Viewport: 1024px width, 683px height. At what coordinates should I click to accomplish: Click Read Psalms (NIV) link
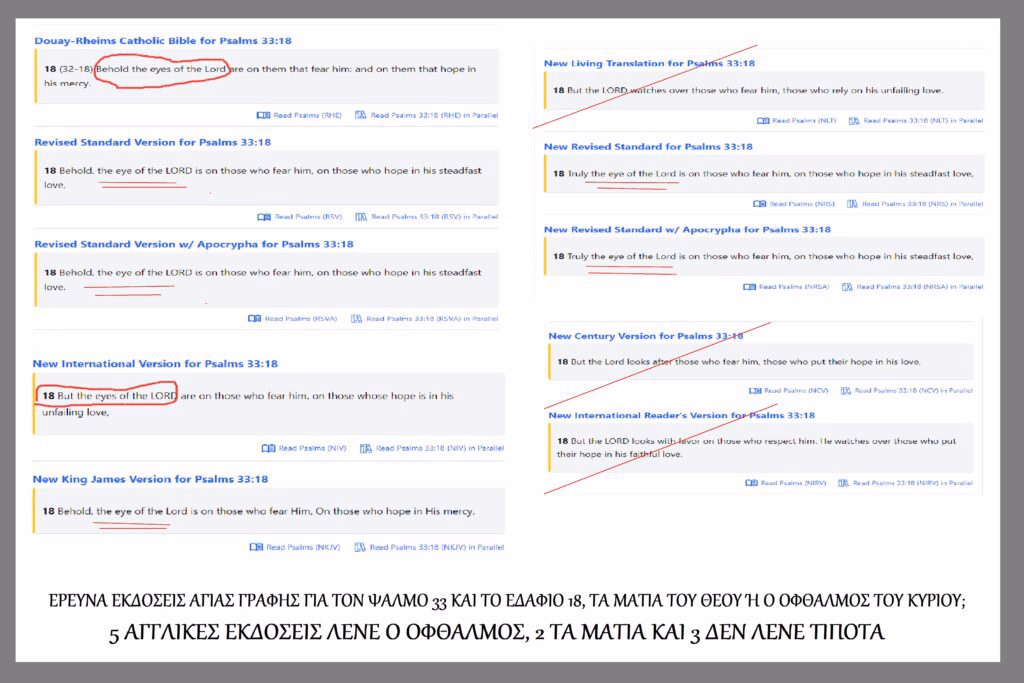[312, 449]
